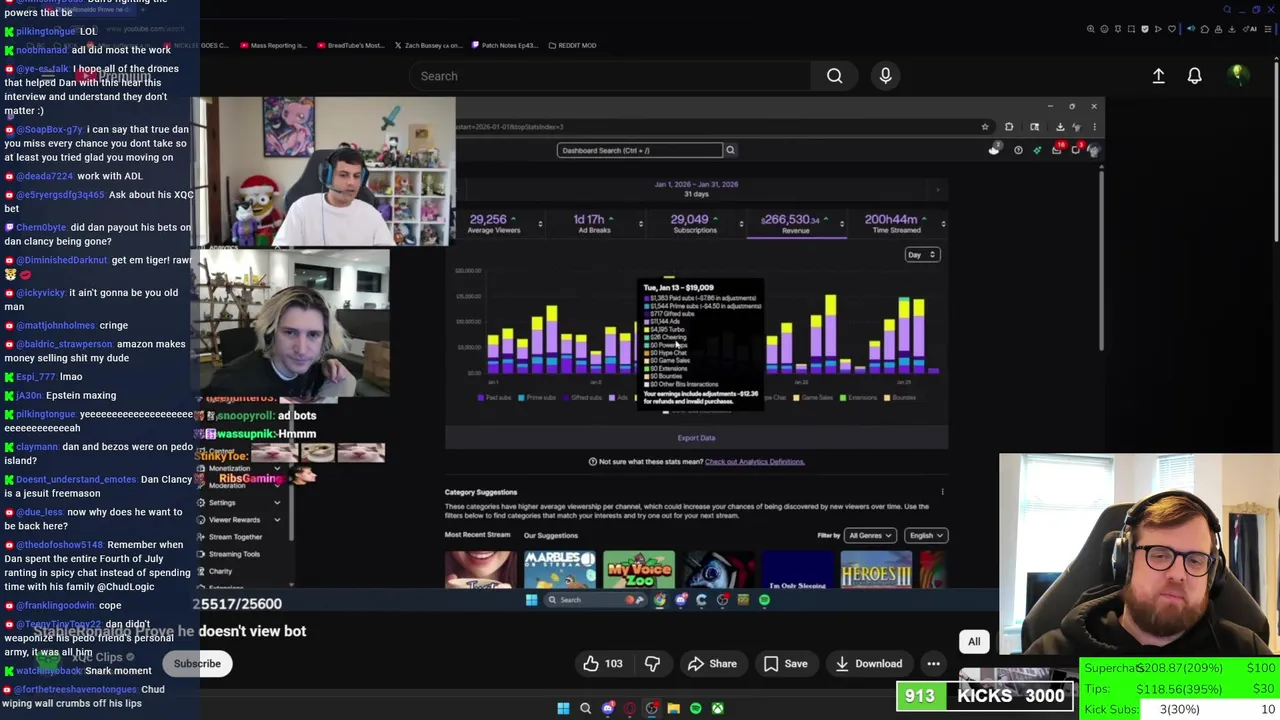Like the video with 103 likes
The image size is (1280, 720).
[x=603, y=663]
